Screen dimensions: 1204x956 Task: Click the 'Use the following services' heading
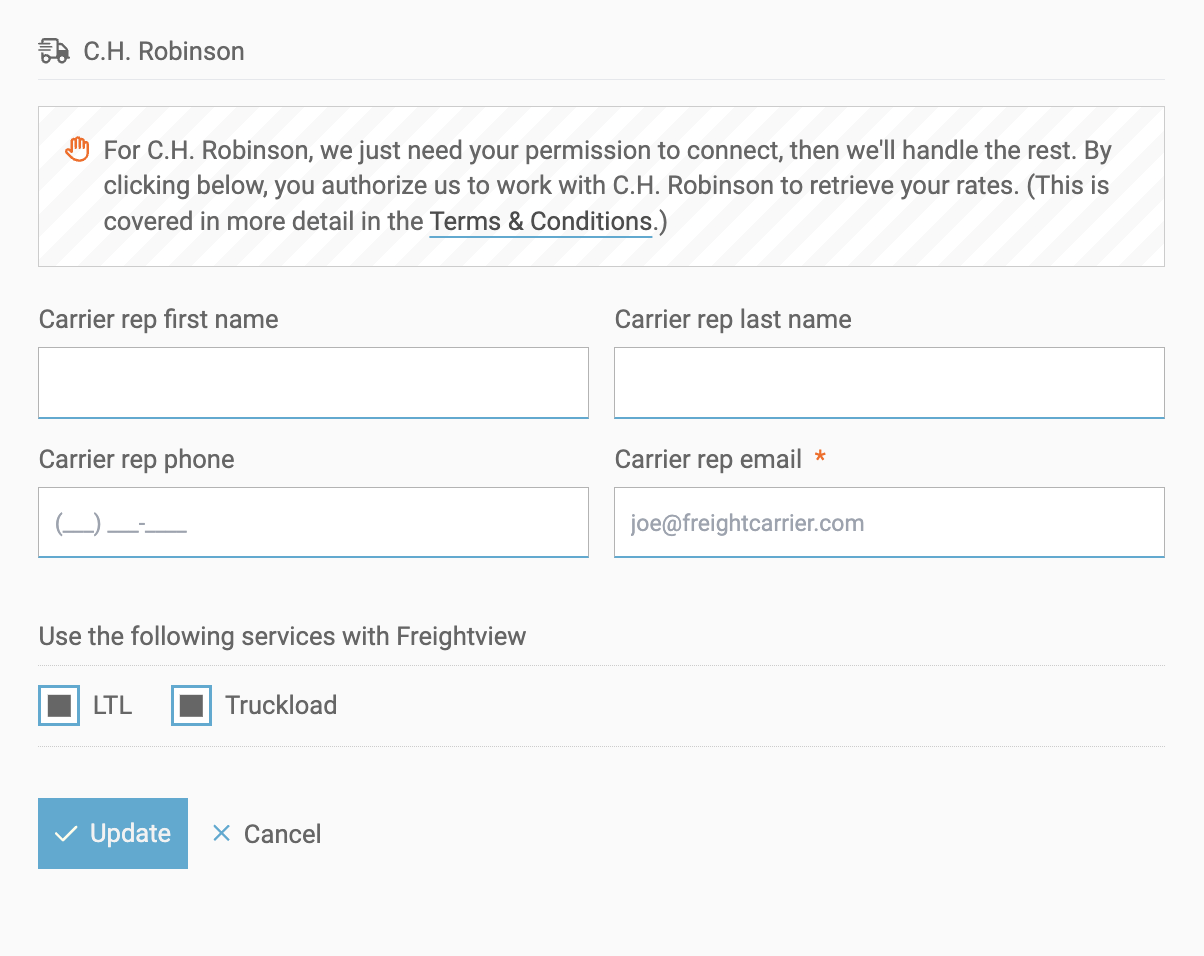point(282,636)
